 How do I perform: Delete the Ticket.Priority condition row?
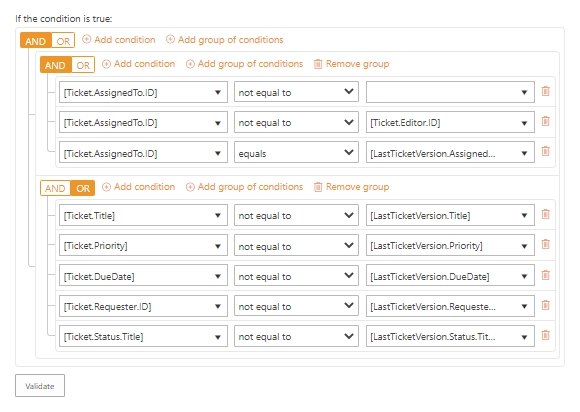point(546,244)
